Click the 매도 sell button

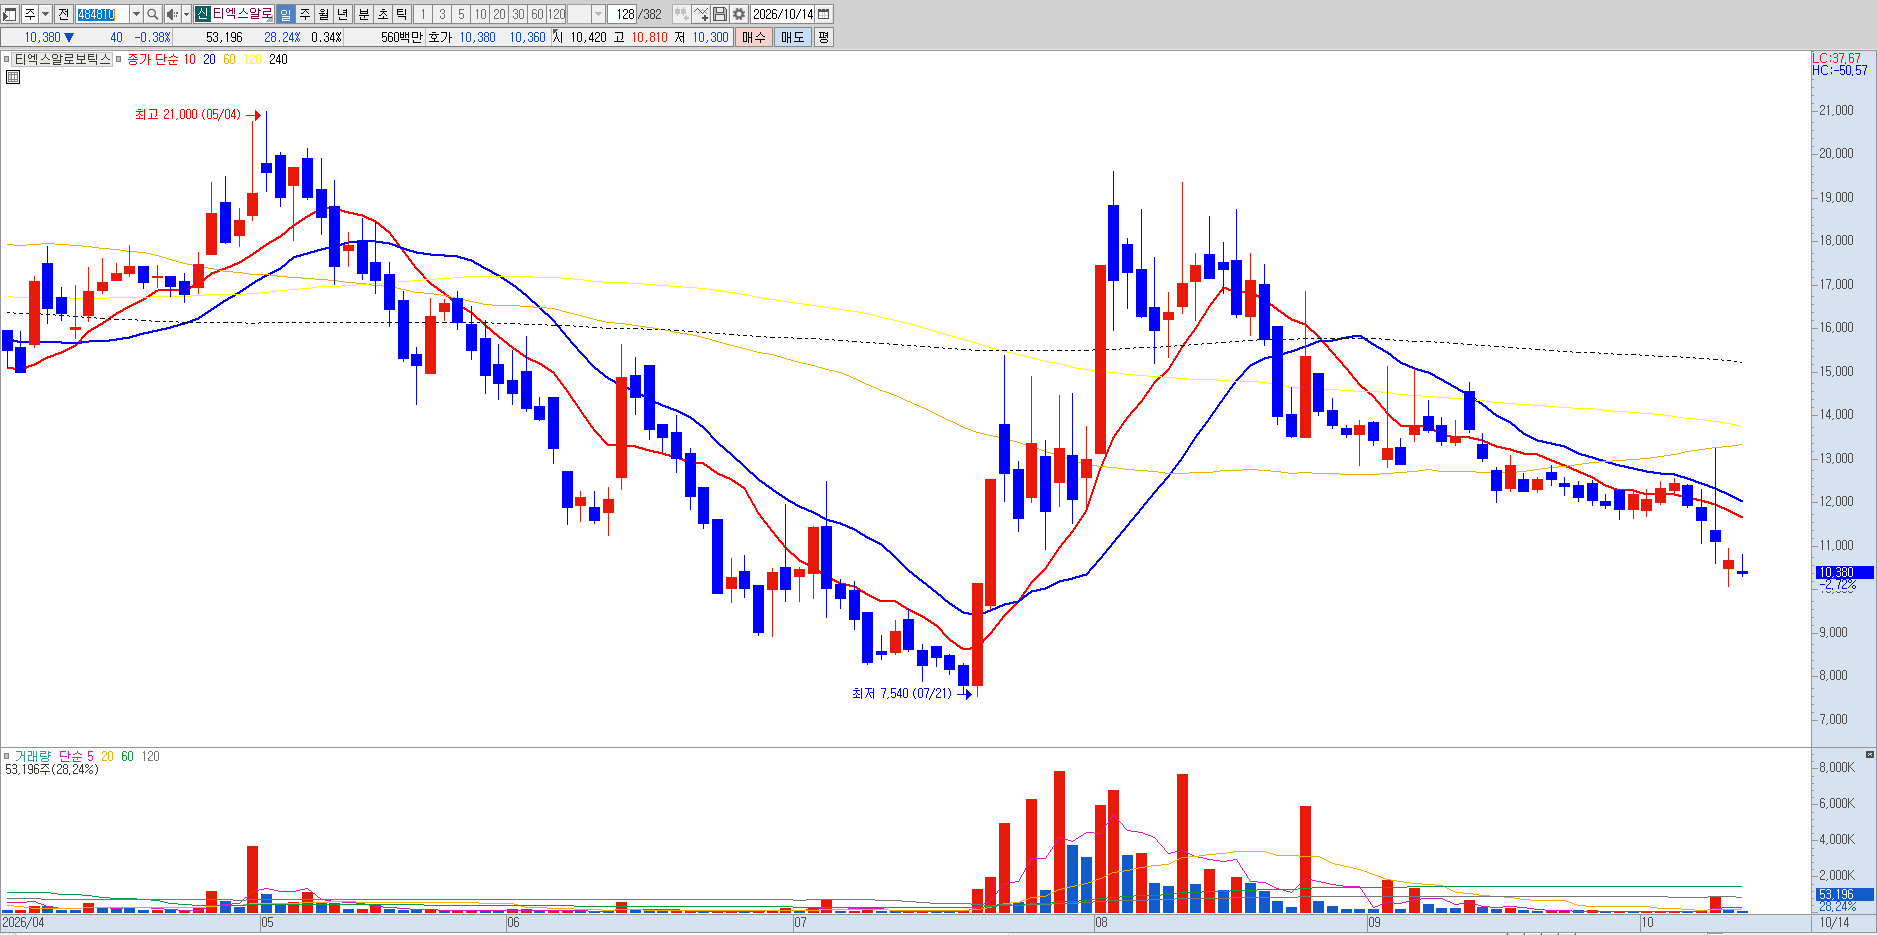792,37
